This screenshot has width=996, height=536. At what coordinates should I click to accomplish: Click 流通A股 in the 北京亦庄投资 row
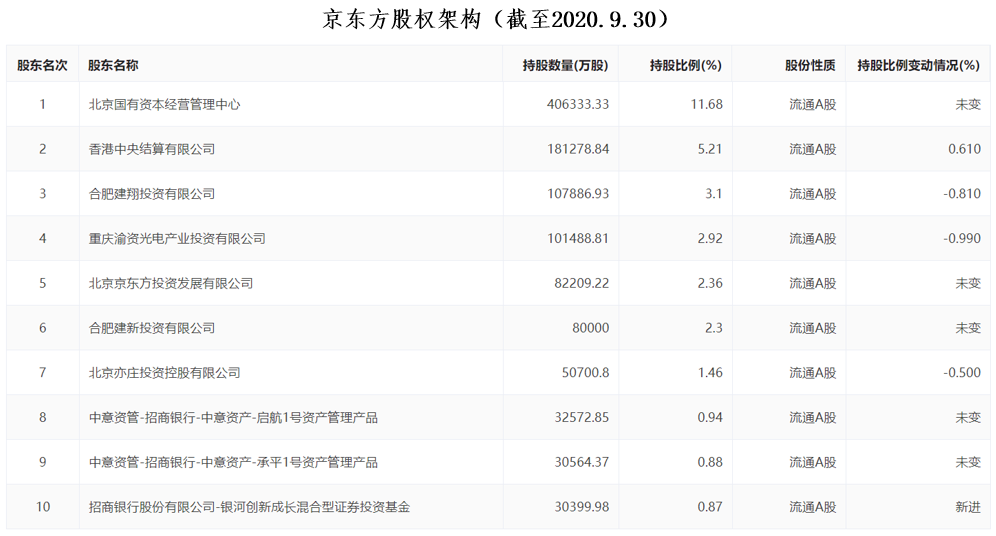[812, 373]
